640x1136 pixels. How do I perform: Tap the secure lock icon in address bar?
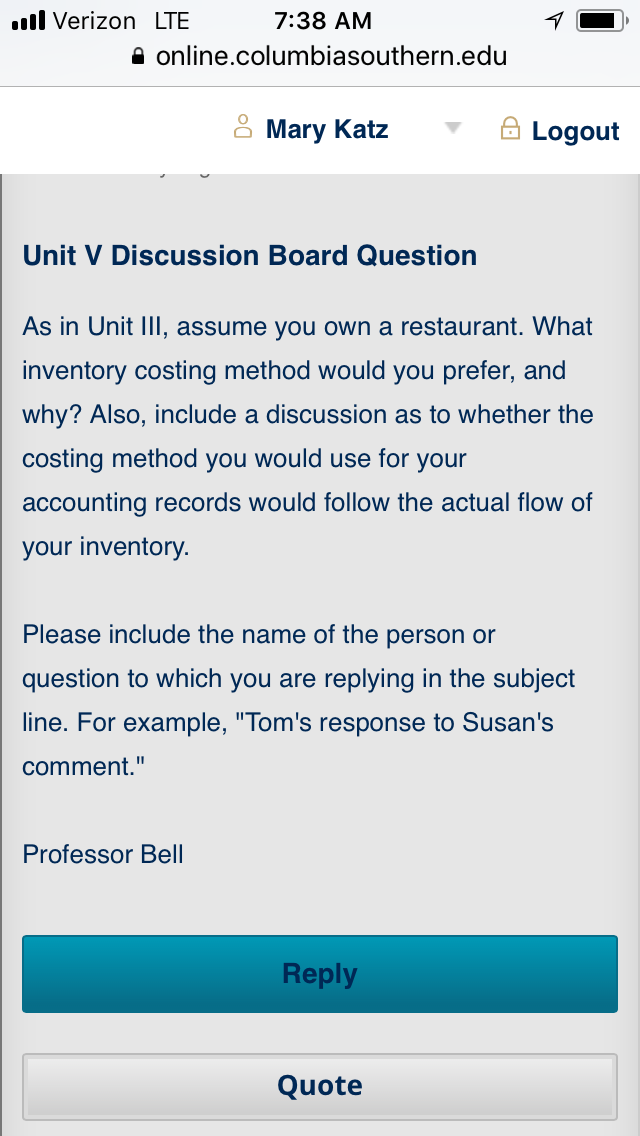pos(138,57)
